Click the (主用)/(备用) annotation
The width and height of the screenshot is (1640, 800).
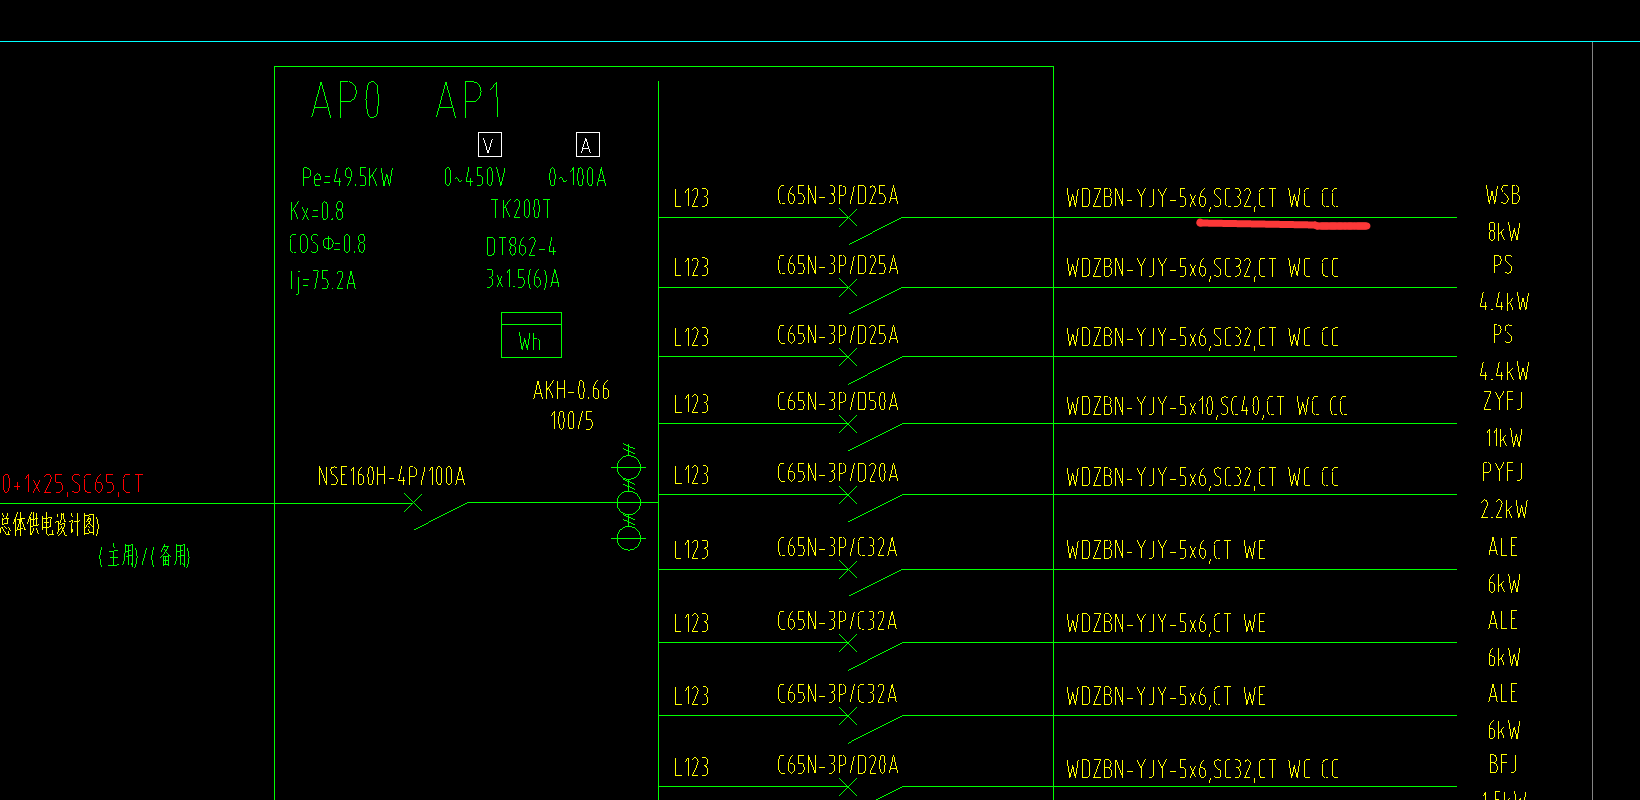coord(145,556)
